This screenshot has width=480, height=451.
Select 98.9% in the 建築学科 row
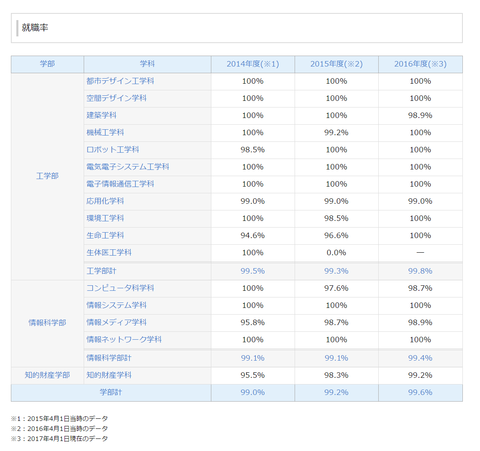(x=420, y=115)
